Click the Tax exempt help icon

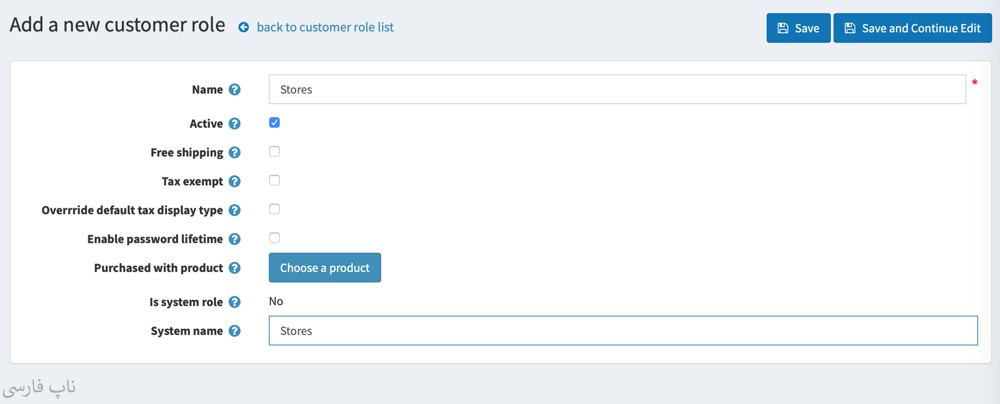pos(235,182)
